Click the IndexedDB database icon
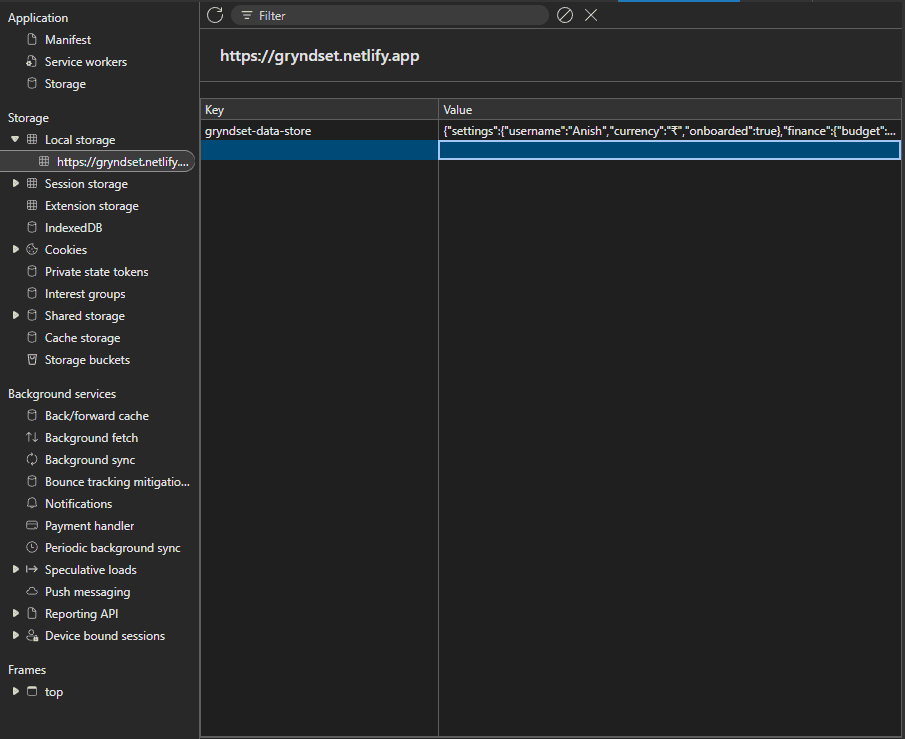 [x=32, y=227]
